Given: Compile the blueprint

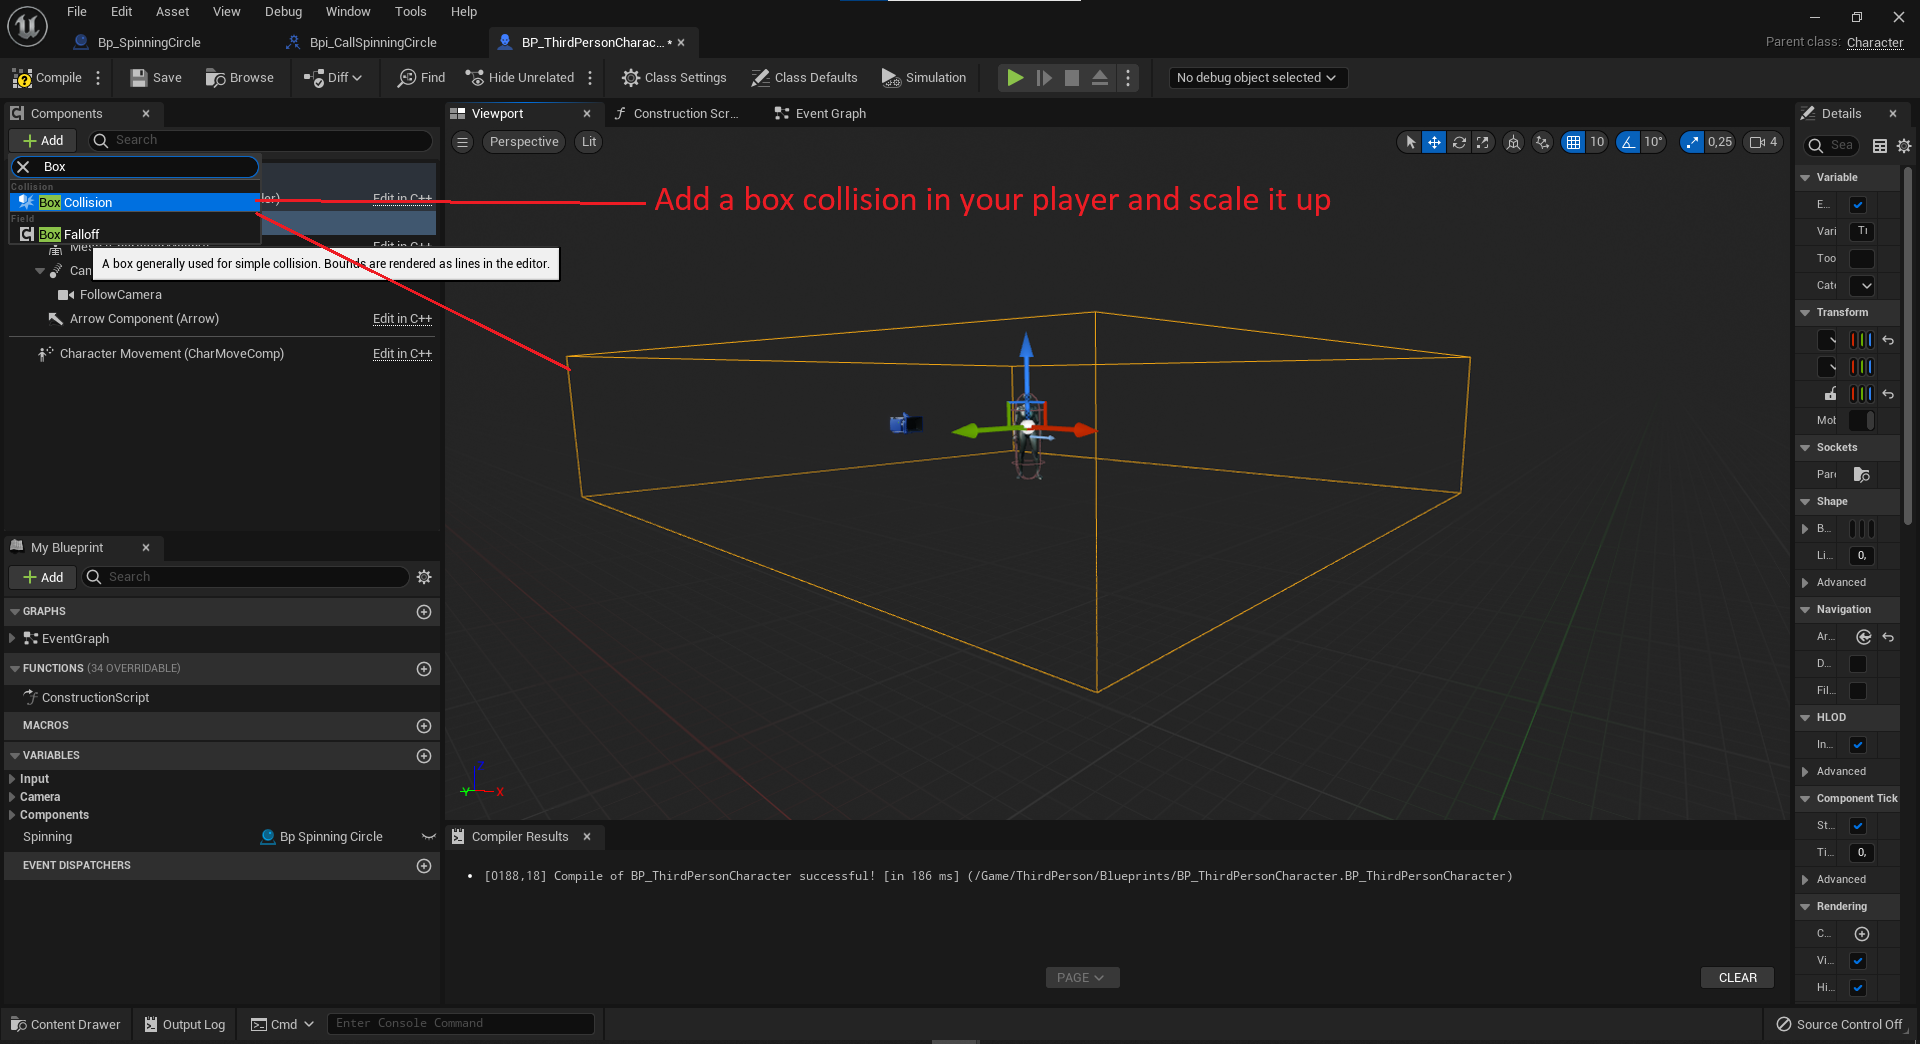Looking at the screenshot, I should coord(47,78).
